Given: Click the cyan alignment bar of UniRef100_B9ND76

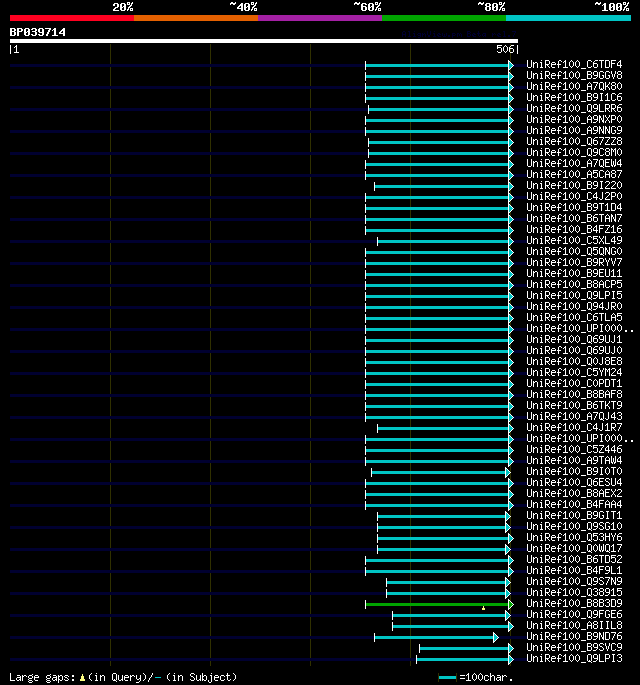Looking at the screenshot, I should 434,637.
